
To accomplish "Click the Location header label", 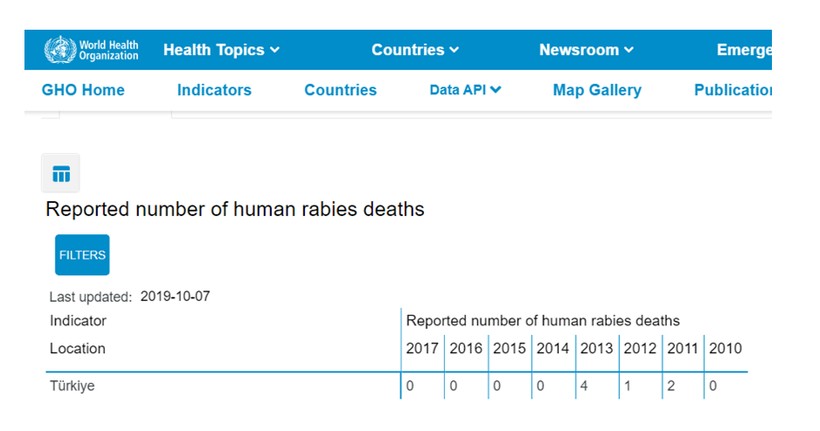I will point(77,348).
